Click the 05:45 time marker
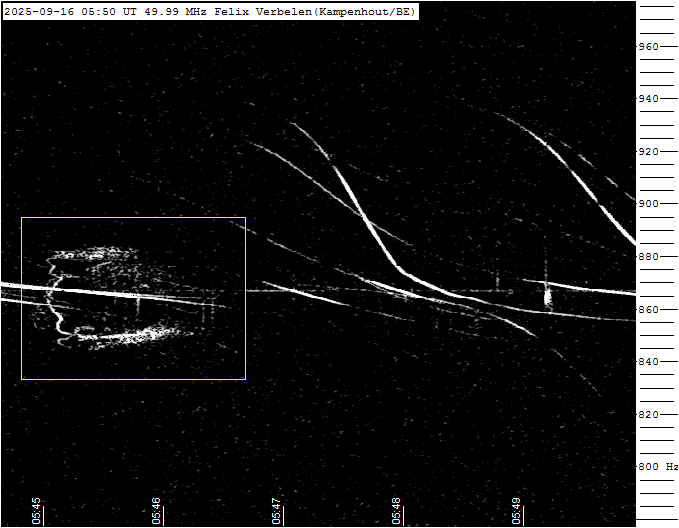 (37, 510)
